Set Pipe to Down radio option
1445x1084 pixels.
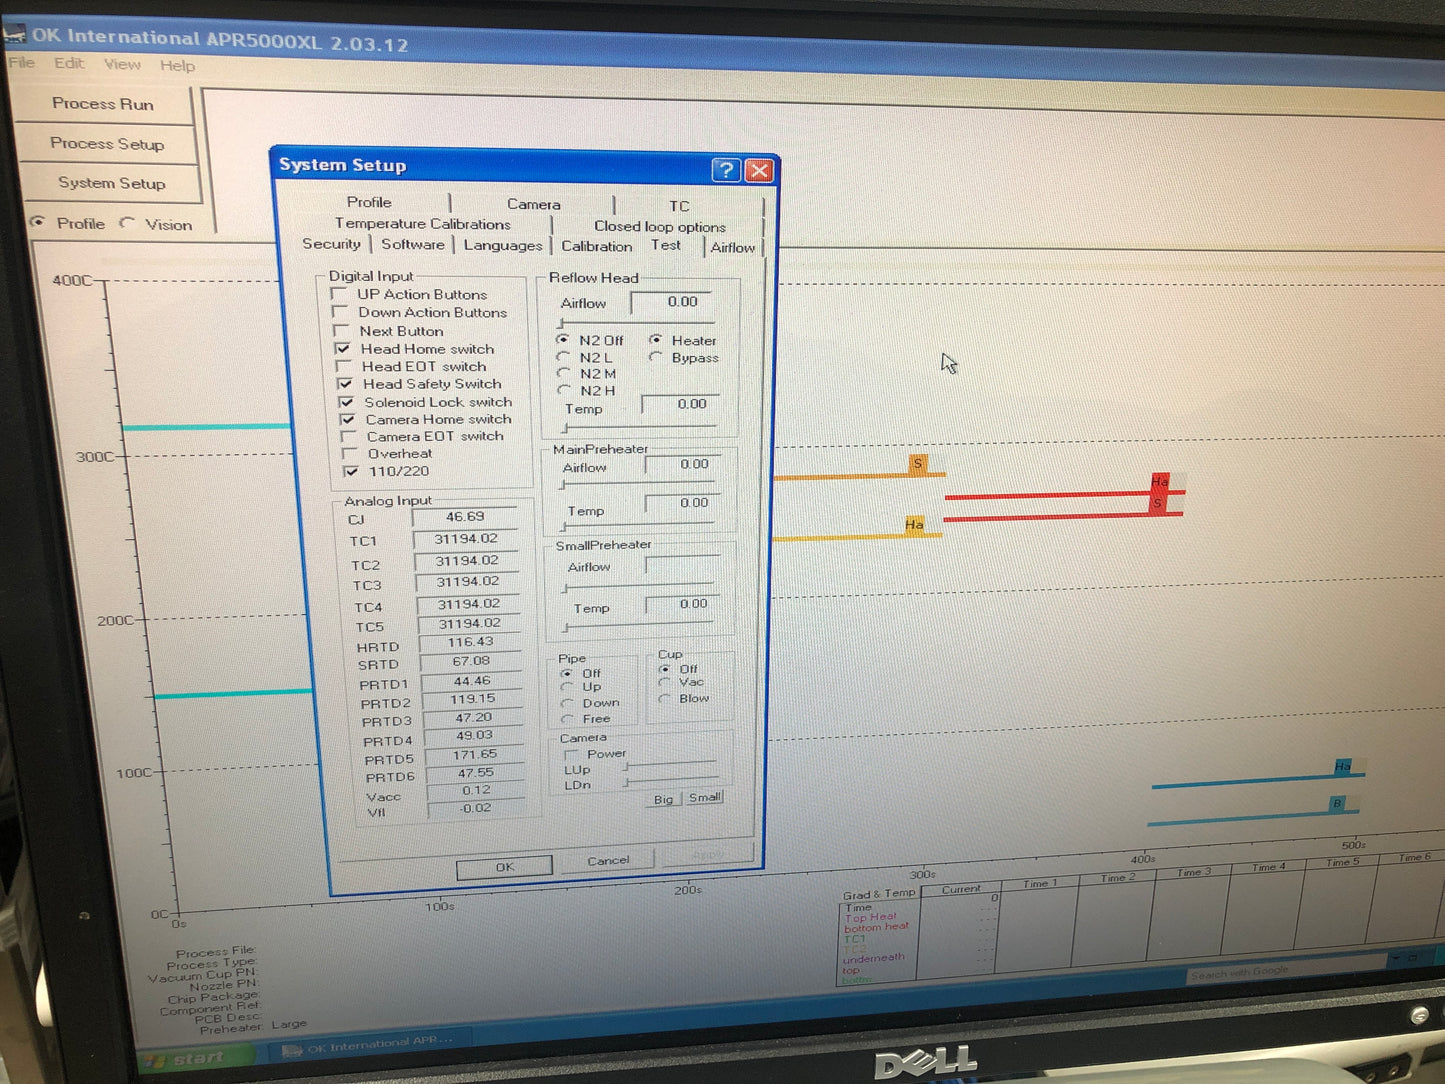click(567, 703)
